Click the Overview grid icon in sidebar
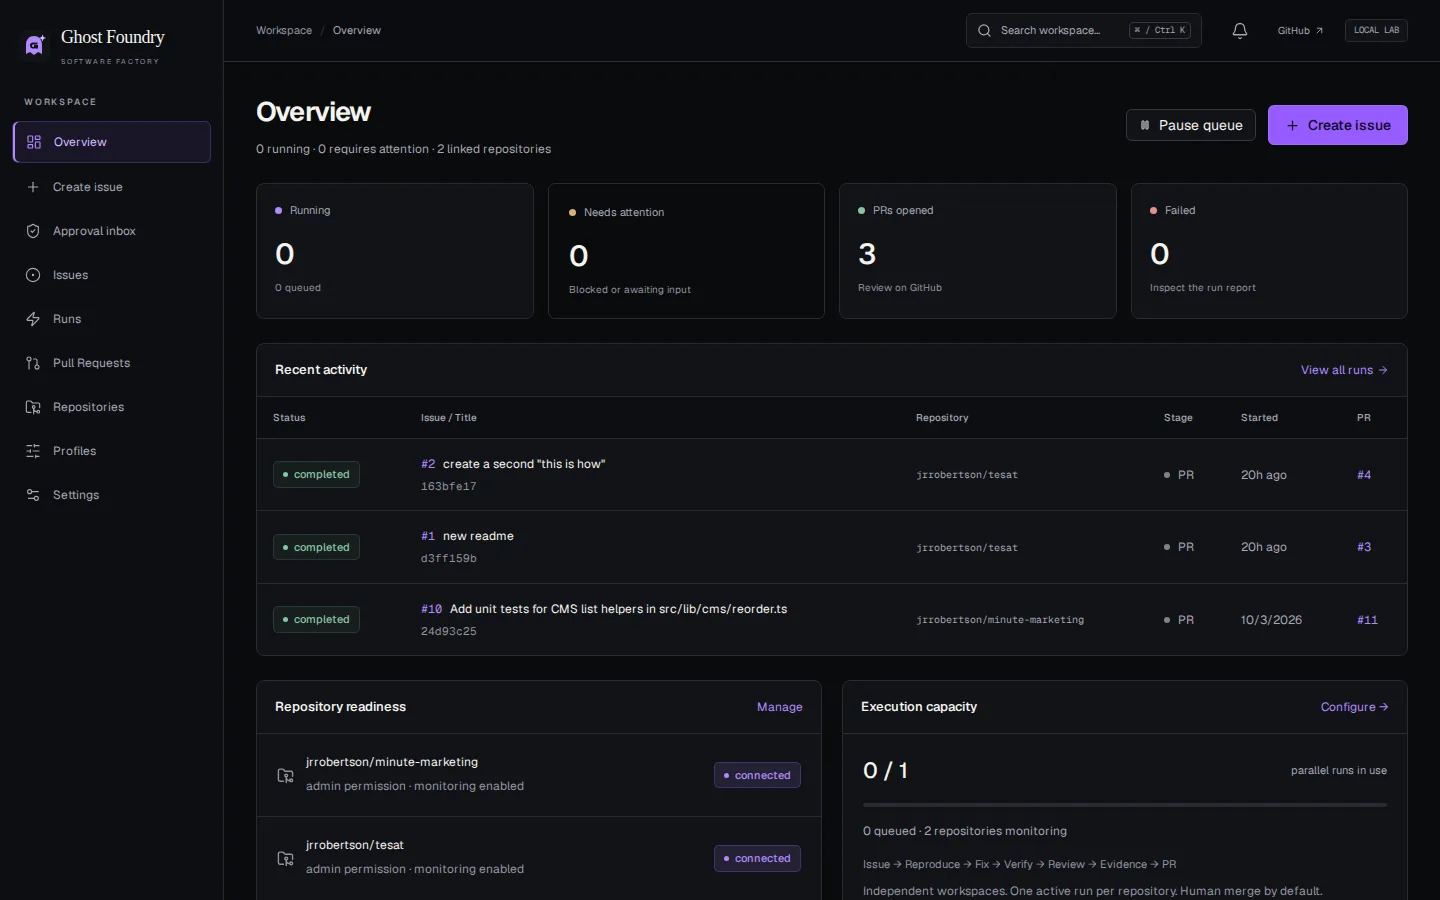This screenshot has width=1440, height=900. (34, 142)
